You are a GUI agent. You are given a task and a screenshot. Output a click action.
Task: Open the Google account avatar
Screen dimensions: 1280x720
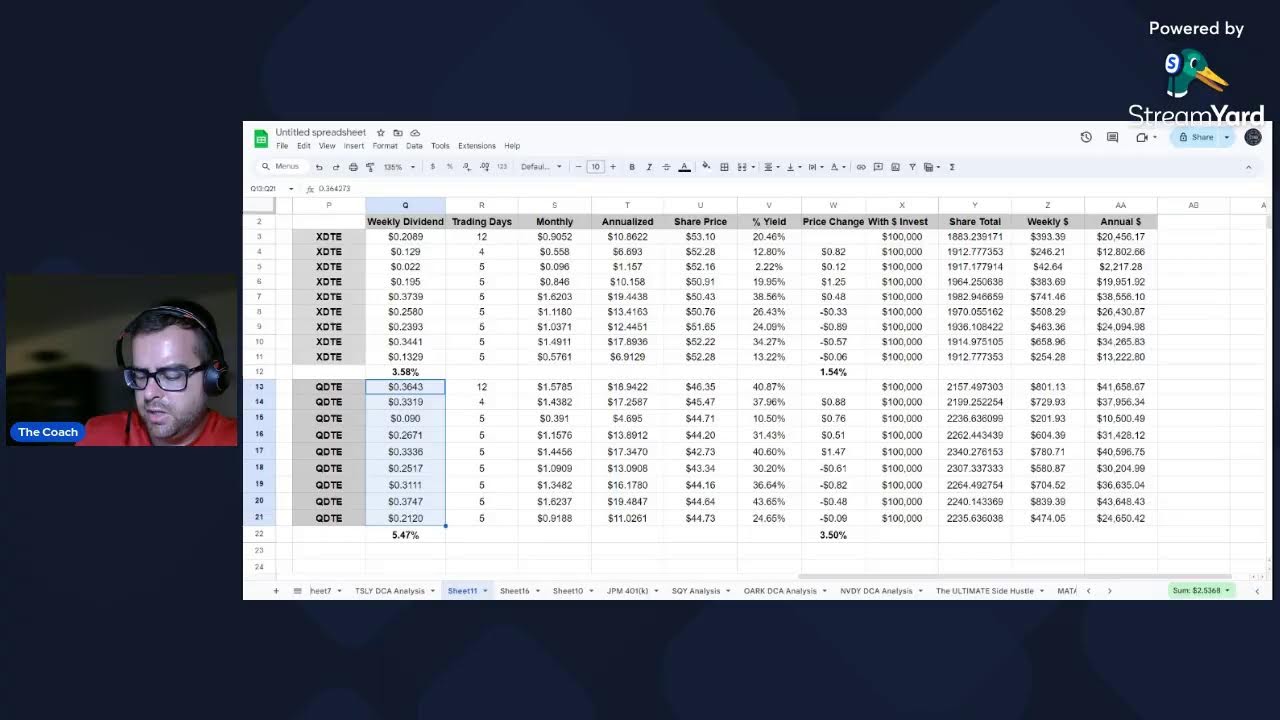(1253, 137)
